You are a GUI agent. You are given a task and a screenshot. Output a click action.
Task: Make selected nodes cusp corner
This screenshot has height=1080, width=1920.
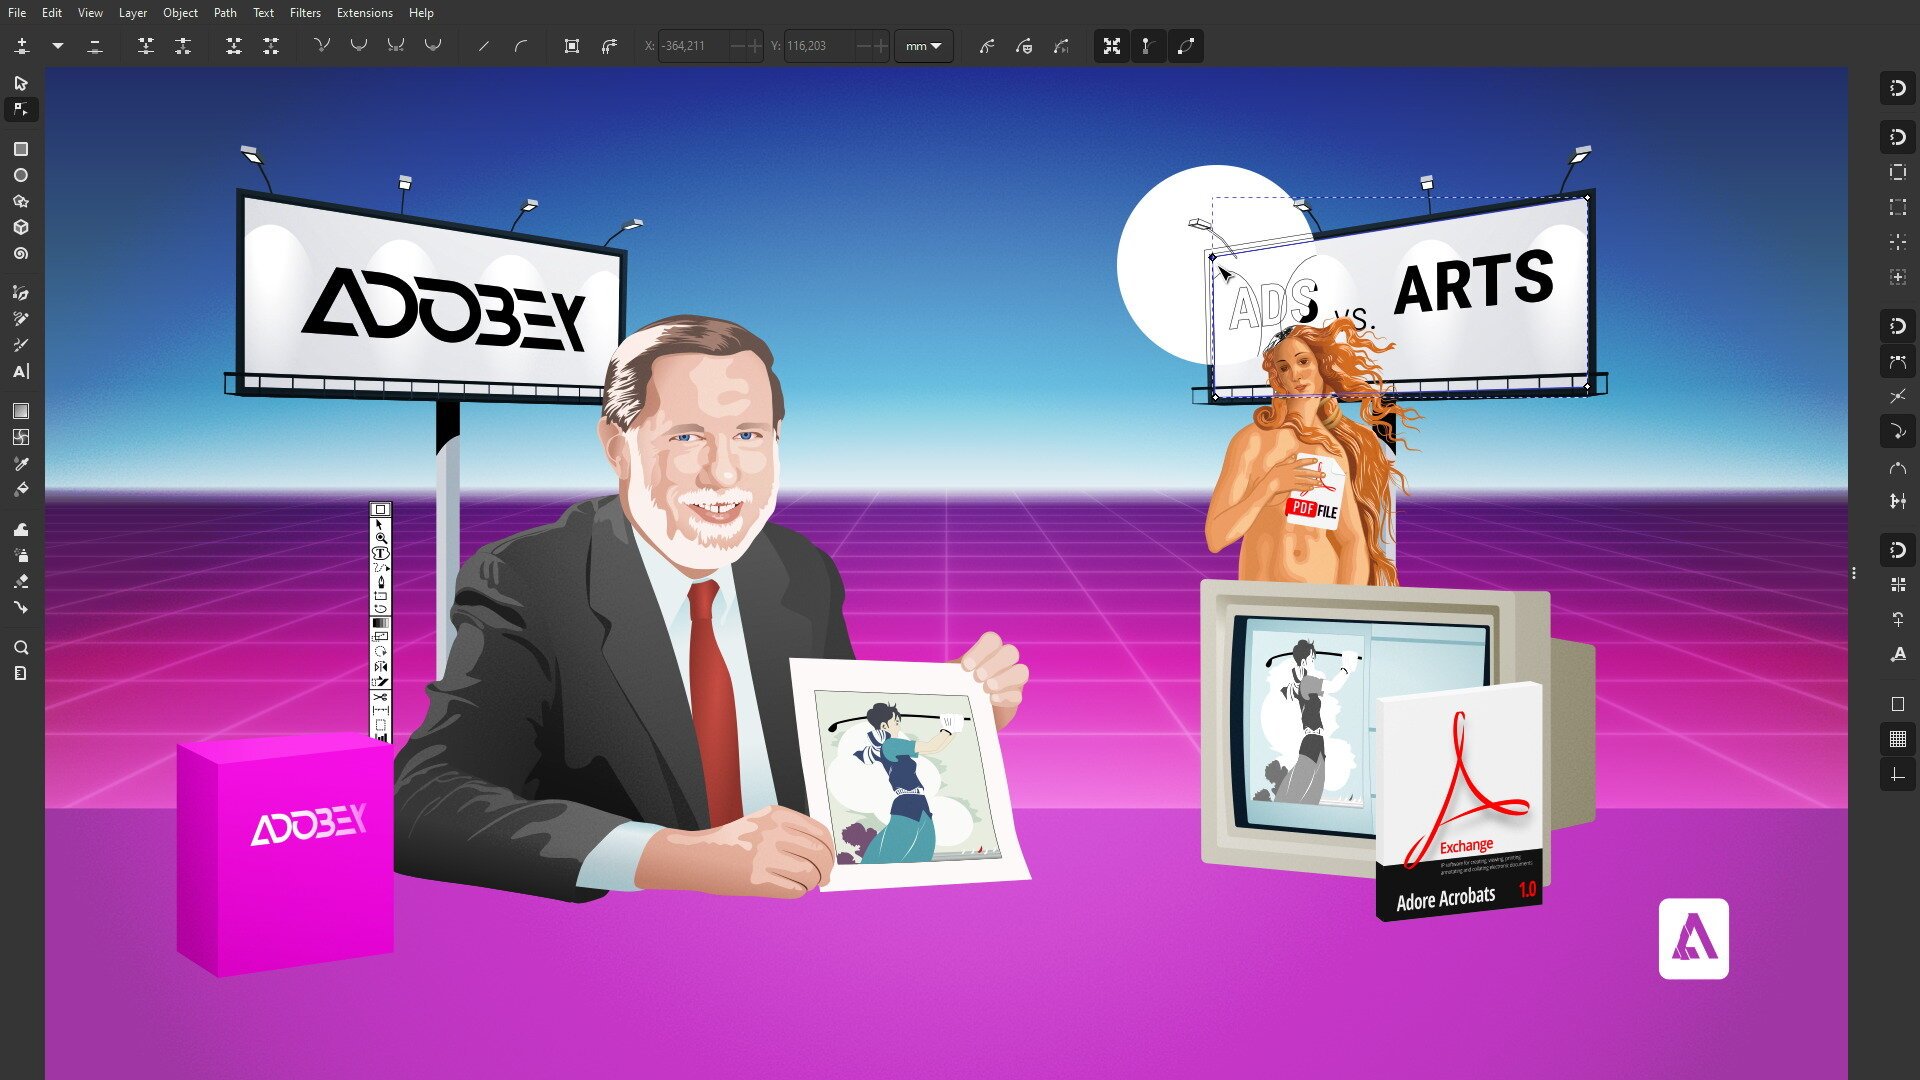pyautogui.click(x=322, y=46)
